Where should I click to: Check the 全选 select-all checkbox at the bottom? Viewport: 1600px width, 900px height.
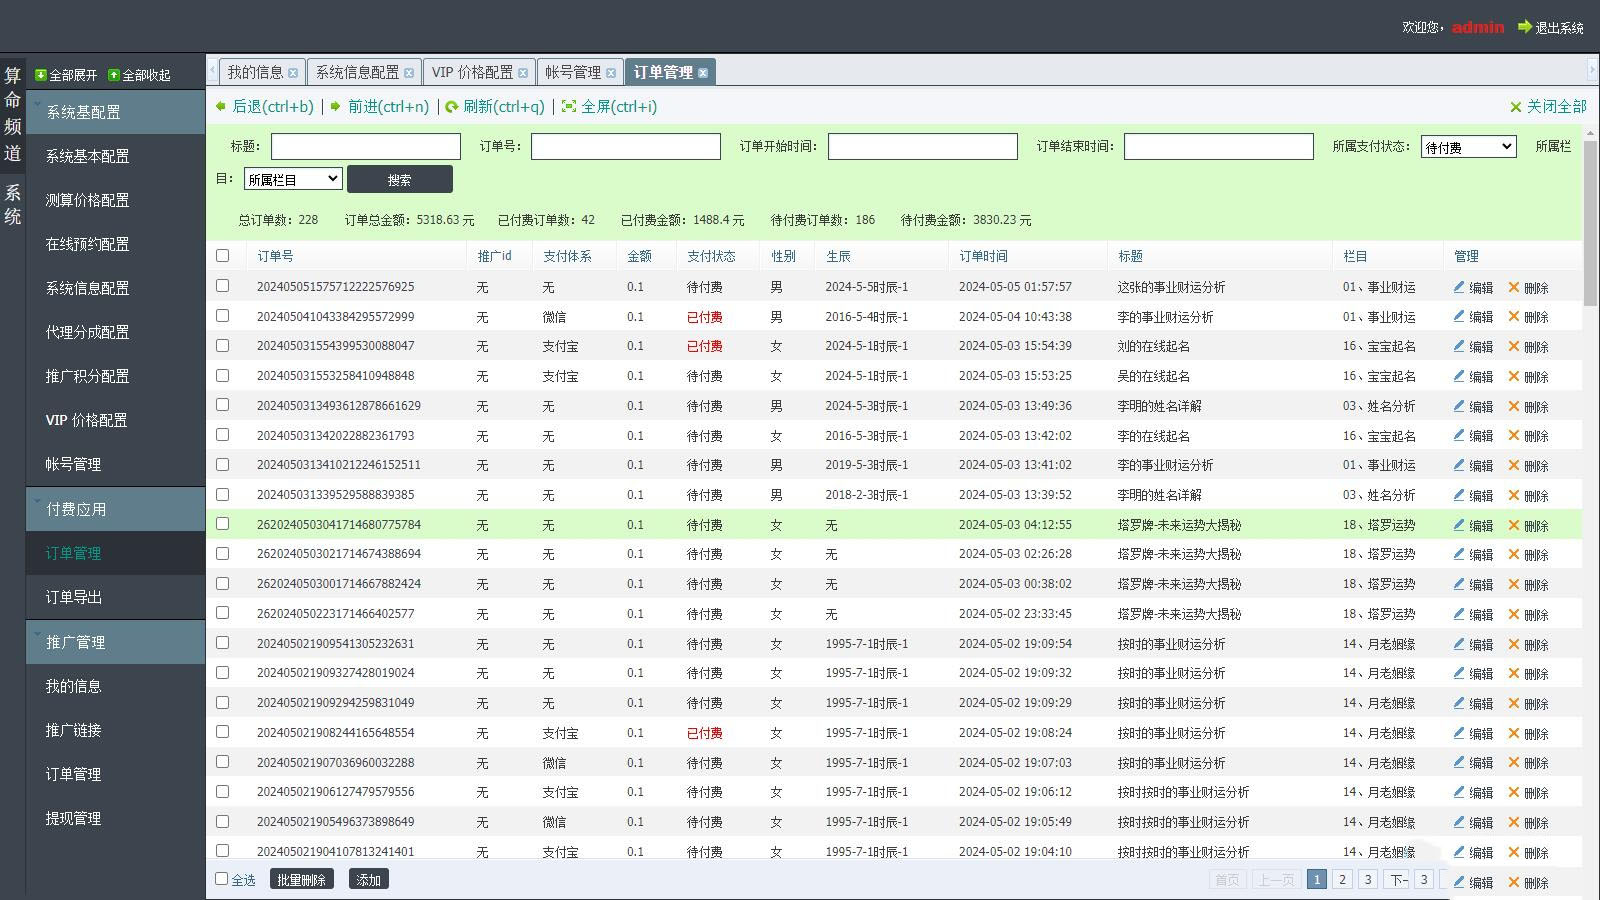point(222,877)
